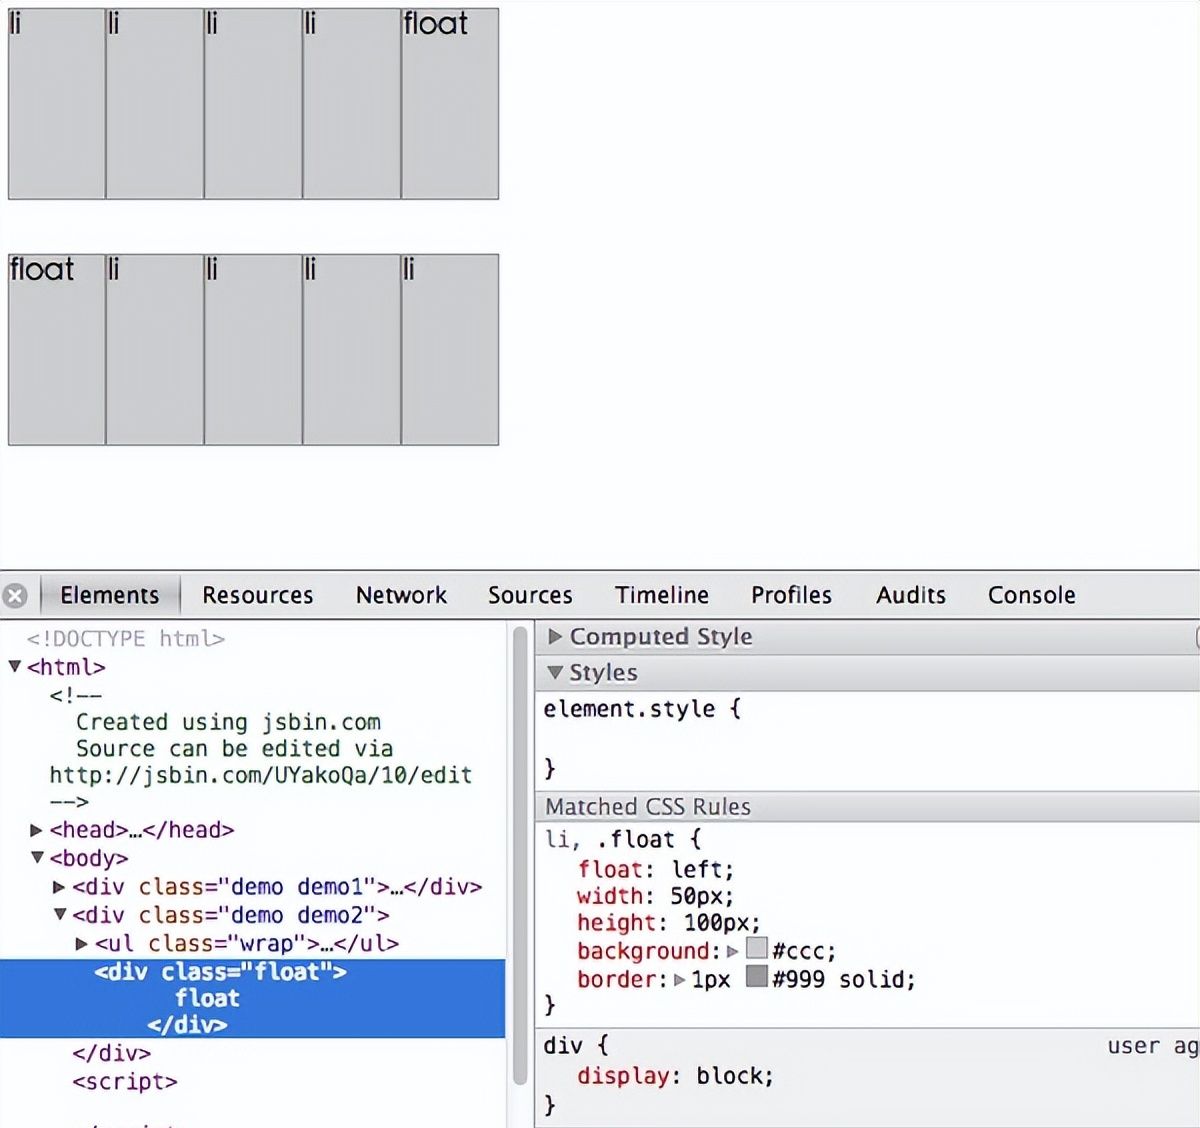Click the #ccc background color swatch
The width and height of the screenshot is (1200, 1128).
click(757, 949)
